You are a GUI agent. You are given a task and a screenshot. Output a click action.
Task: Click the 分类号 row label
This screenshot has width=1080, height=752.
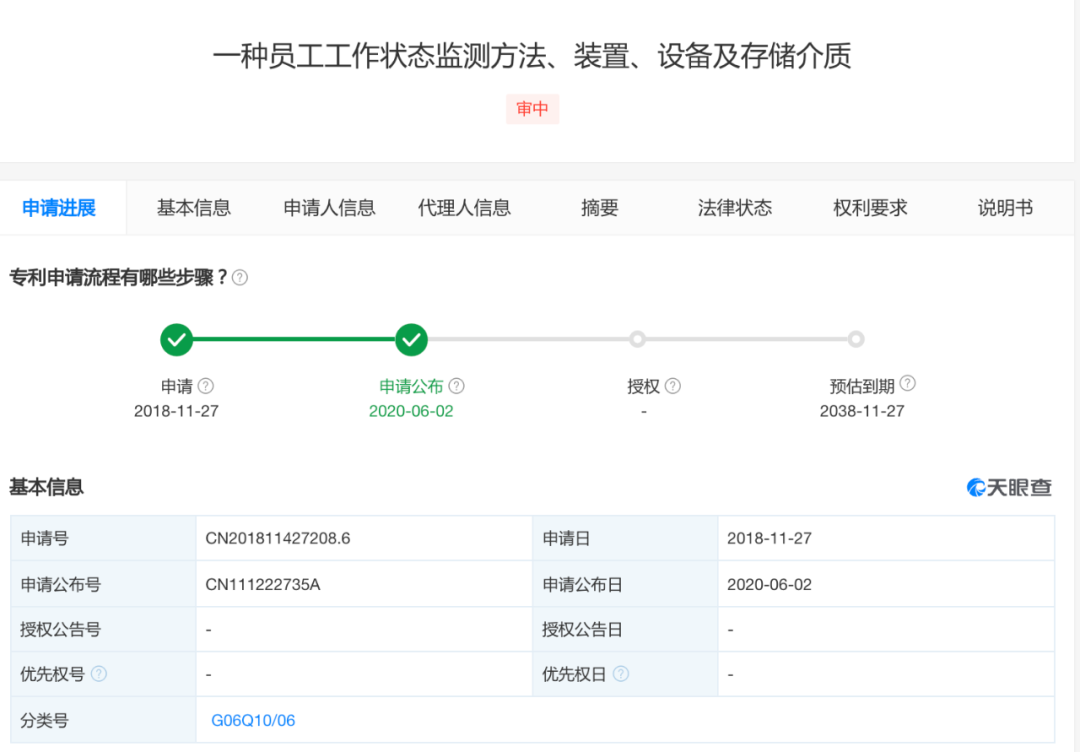45,720
